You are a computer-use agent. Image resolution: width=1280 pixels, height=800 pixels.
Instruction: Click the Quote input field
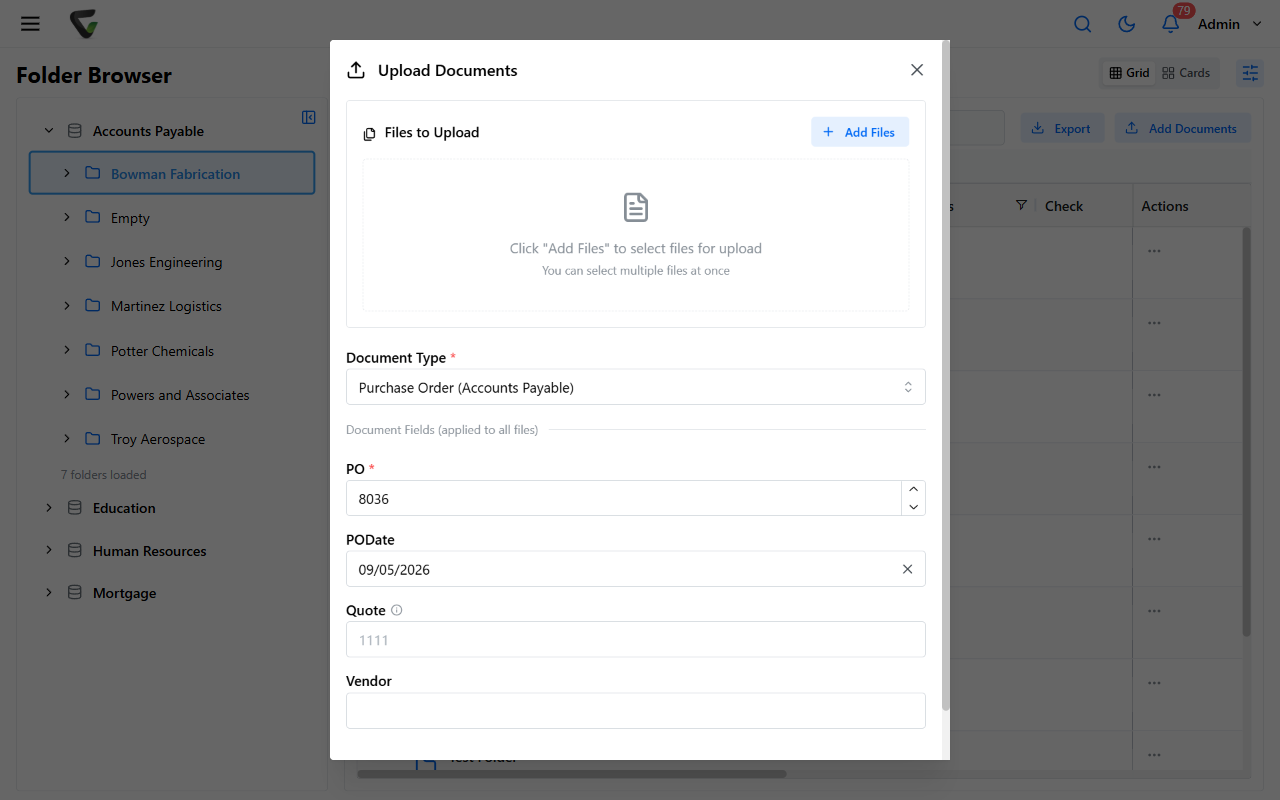pos(636,640)
